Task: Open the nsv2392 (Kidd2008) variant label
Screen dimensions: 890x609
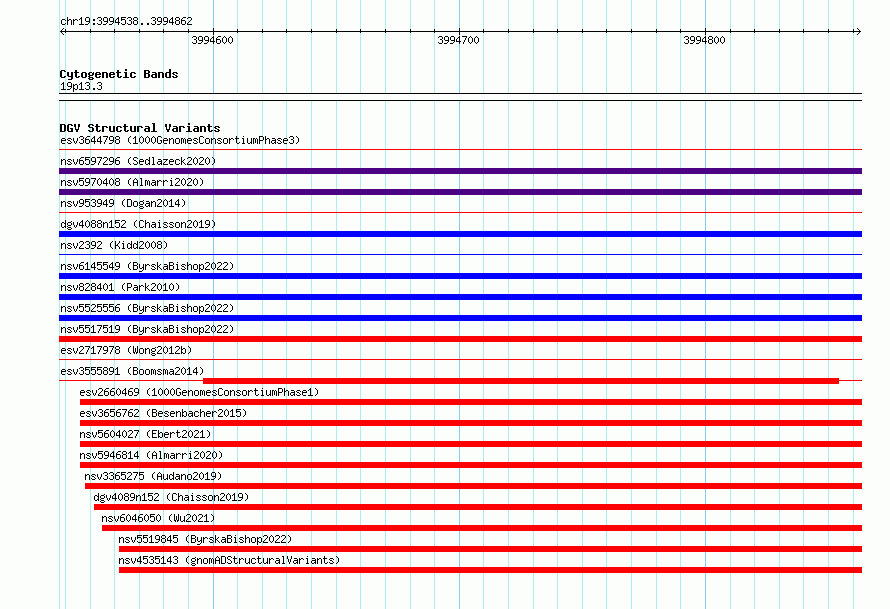Action: [x=114, y=245]
